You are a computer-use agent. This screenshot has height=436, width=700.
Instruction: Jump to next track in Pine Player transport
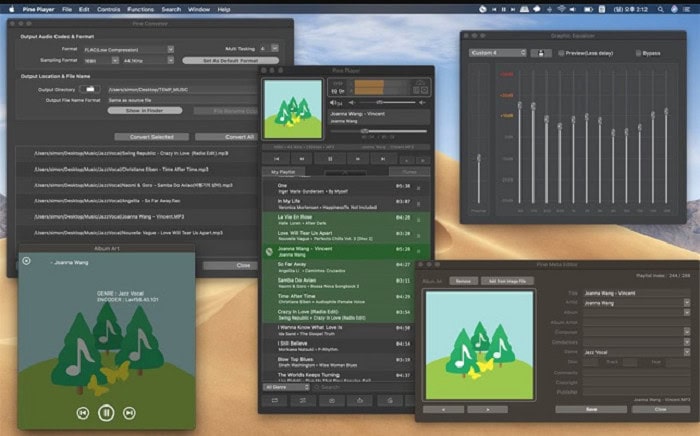point(383,158)
